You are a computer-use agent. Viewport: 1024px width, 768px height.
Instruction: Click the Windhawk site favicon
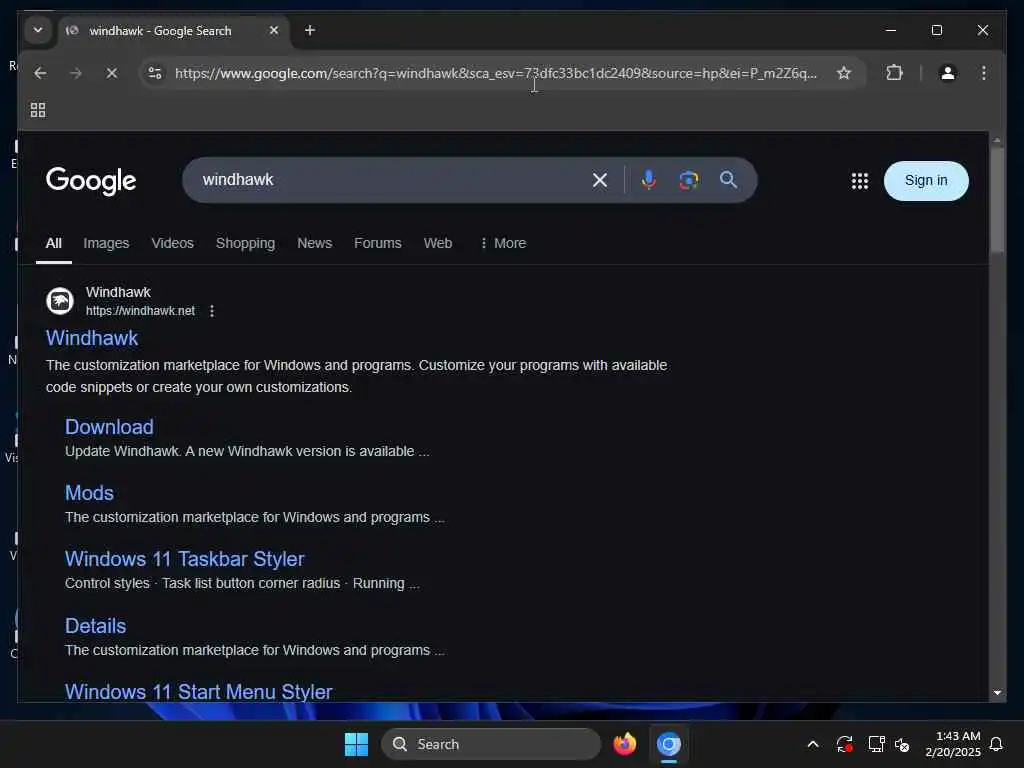[60, 301]
